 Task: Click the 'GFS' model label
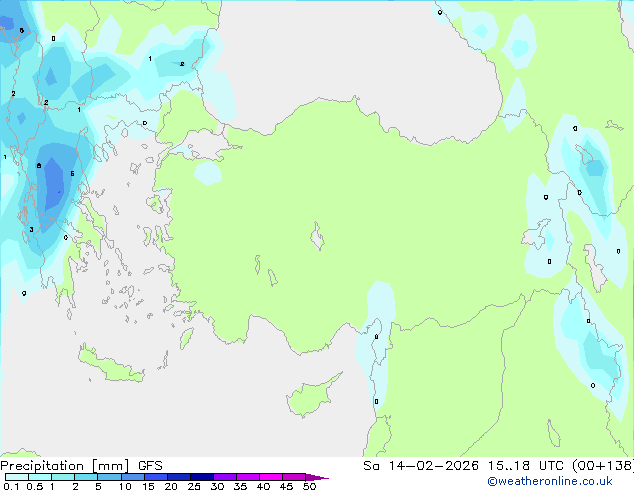(150, 466)
